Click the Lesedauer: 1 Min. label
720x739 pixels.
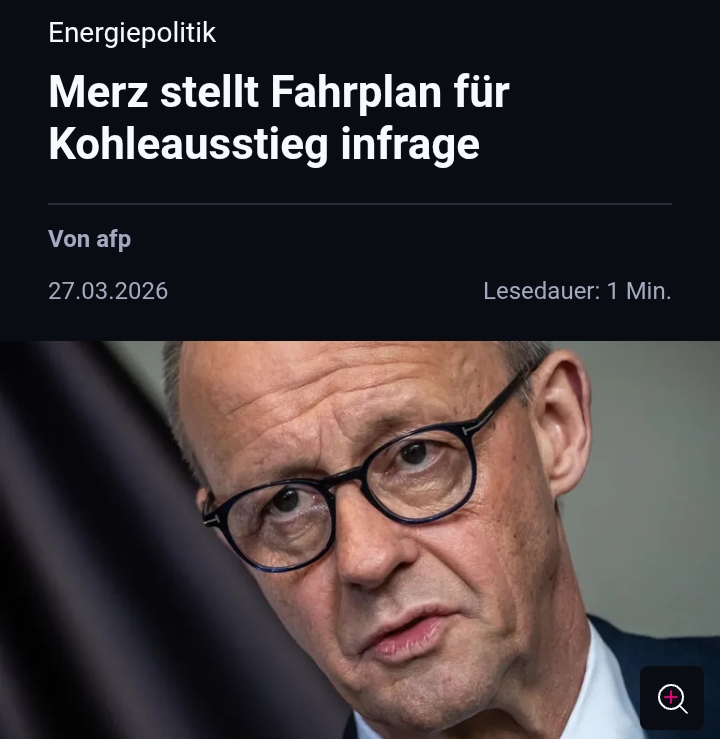(x=577, y=291)
